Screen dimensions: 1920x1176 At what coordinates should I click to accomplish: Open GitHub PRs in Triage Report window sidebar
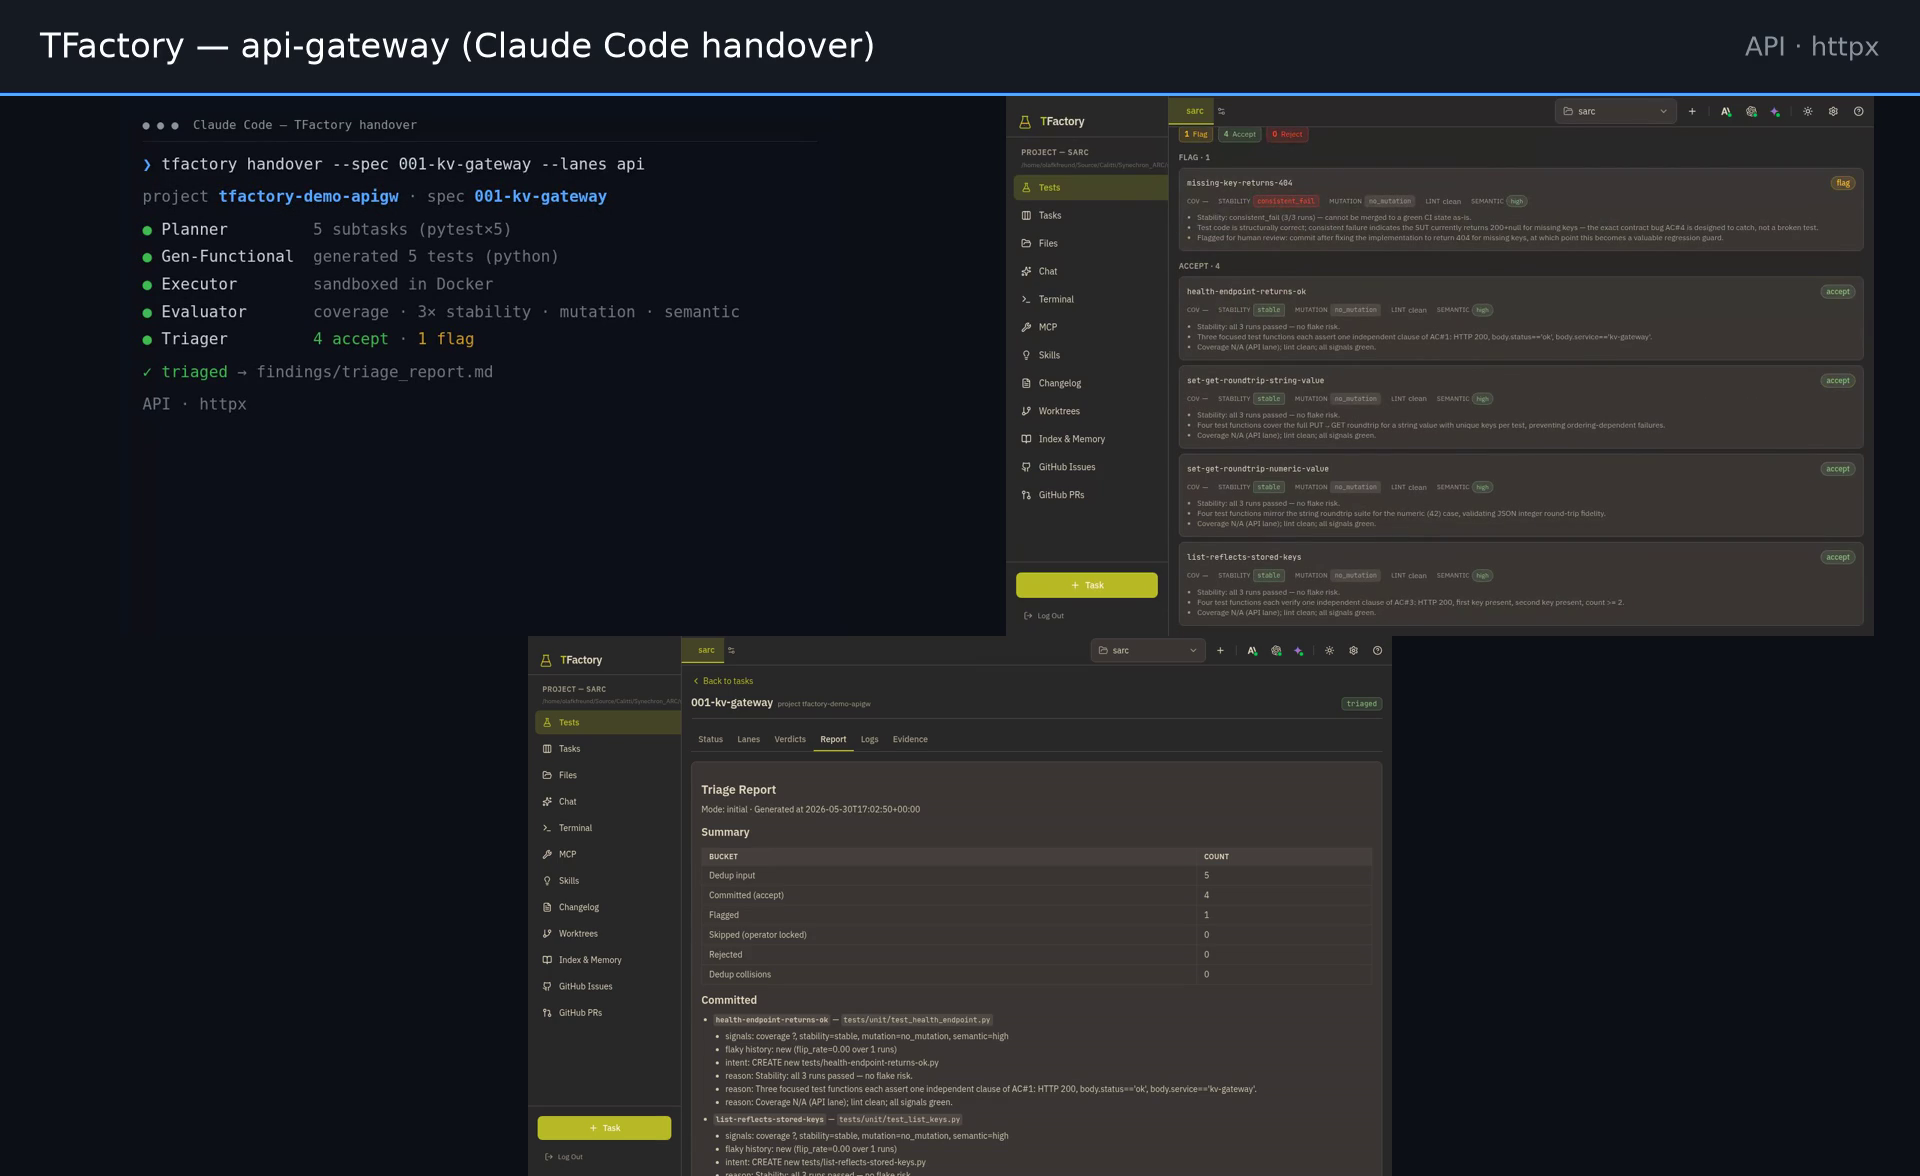(608, 1013)
